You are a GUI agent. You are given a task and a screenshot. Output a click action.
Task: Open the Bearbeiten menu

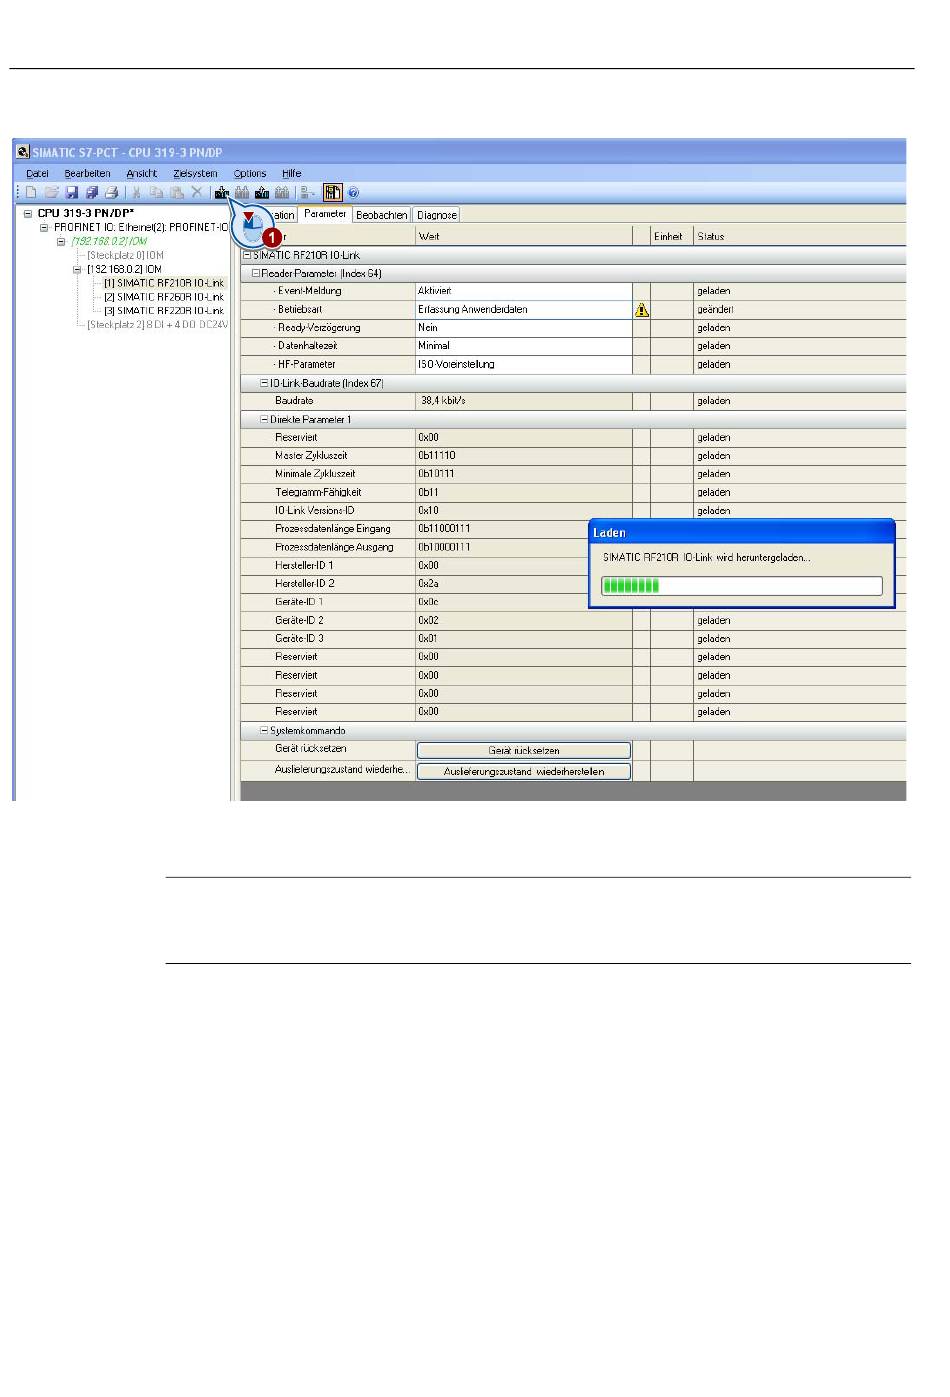88,173
